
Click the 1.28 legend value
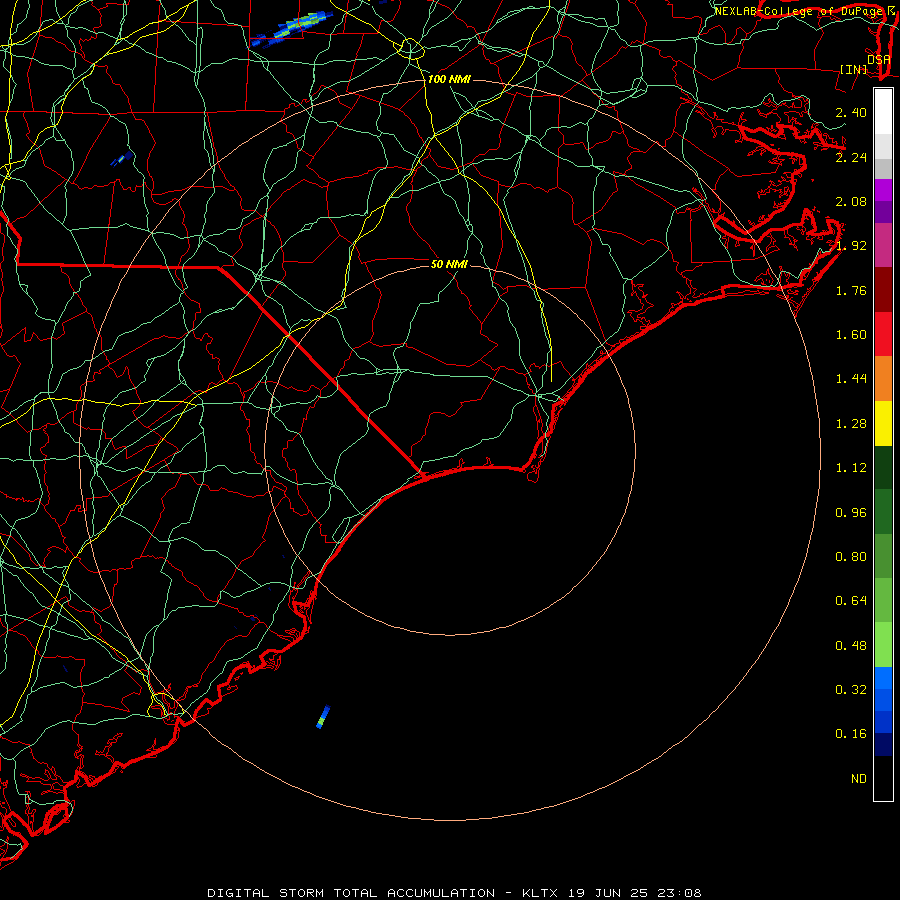(x=851, y=424)
